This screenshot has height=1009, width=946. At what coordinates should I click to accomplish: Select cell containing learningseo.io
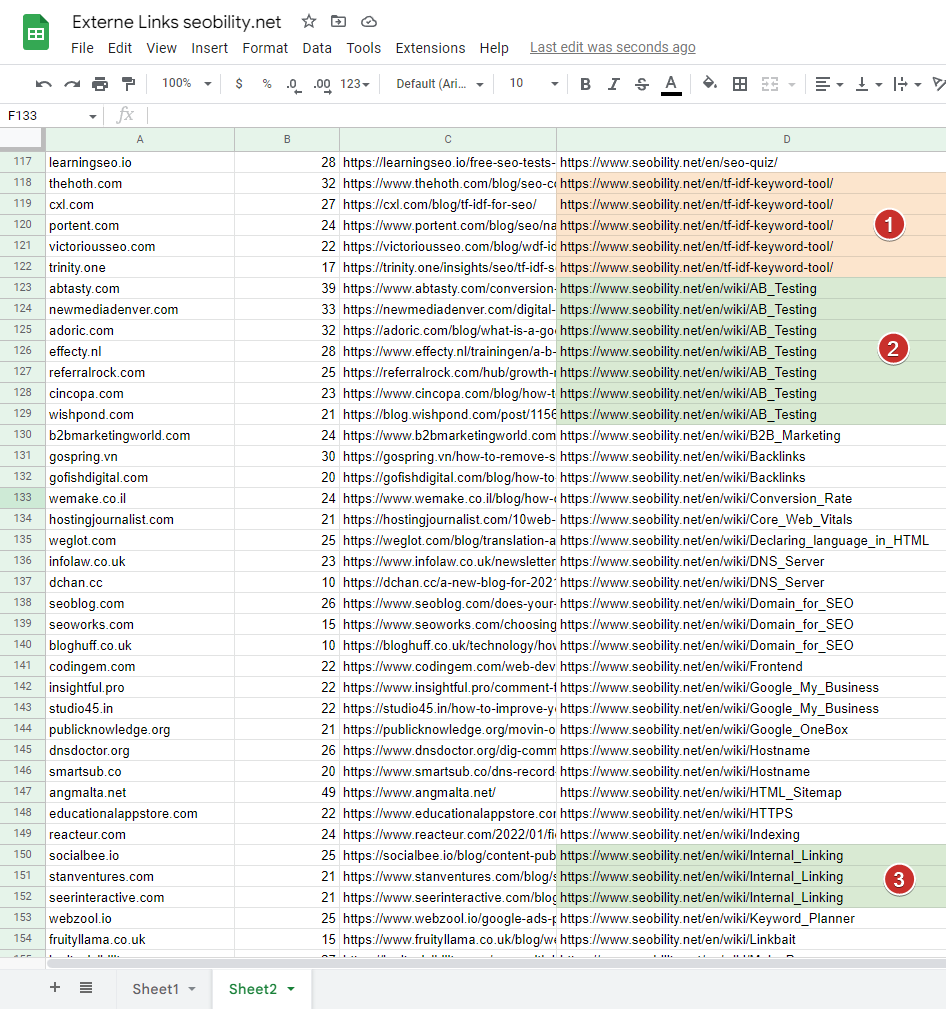pyautogui.click(x=140, y=162)
